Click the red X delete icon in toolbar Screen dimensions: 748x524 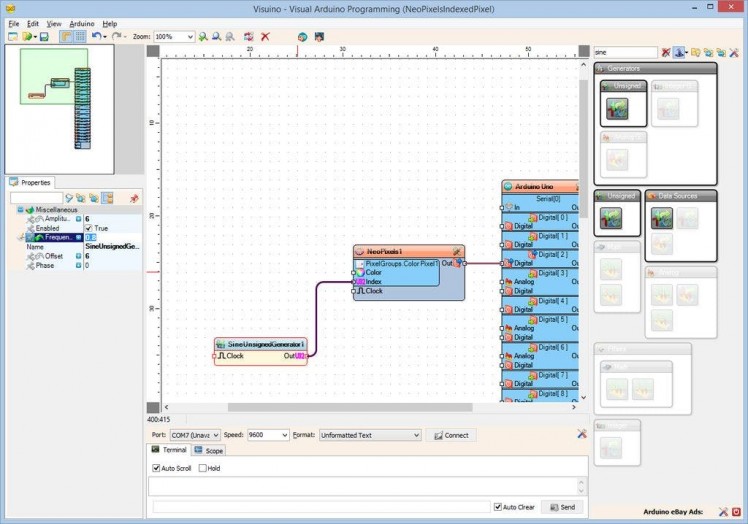[x=265, y=36]
